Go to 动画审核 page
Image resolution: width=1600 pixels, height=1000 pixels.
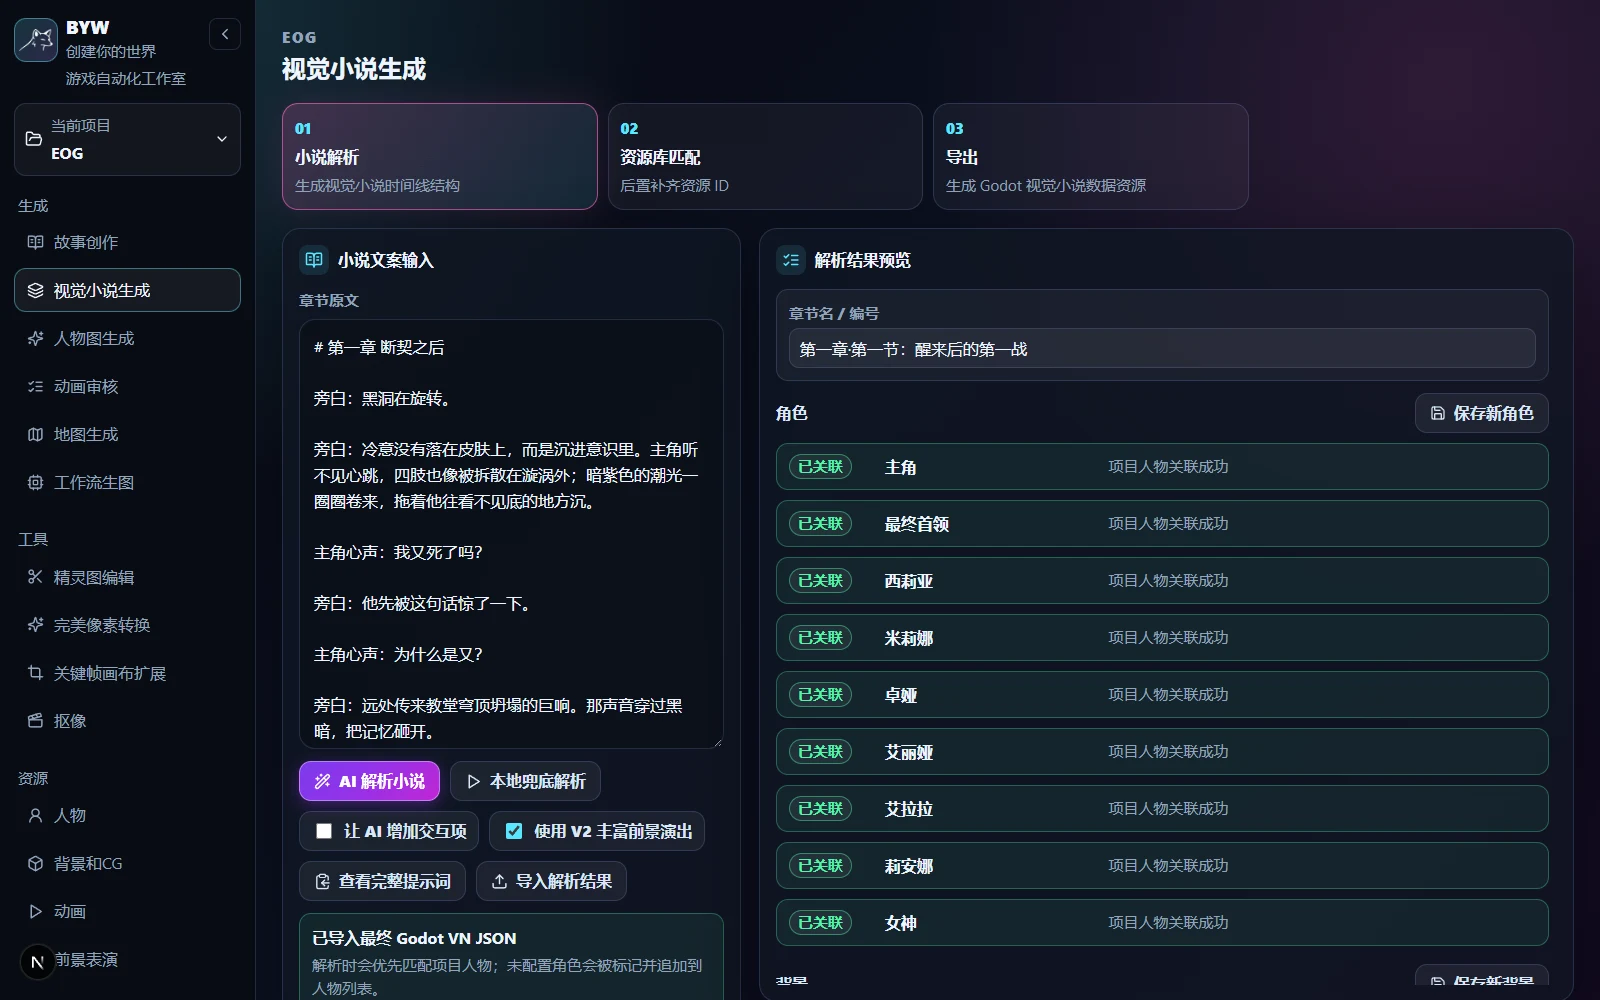(128, 386)
